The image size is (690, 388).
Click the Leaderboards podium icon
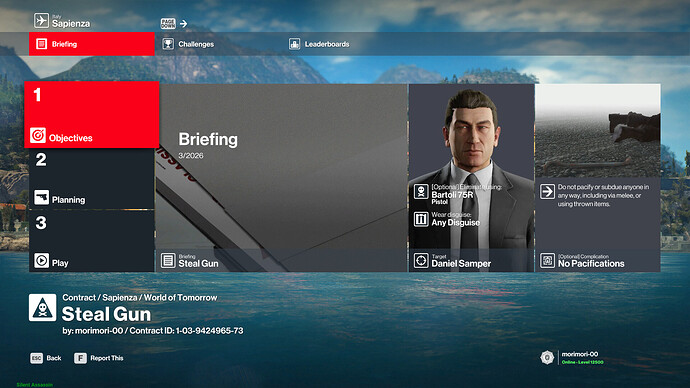[294, 44]
